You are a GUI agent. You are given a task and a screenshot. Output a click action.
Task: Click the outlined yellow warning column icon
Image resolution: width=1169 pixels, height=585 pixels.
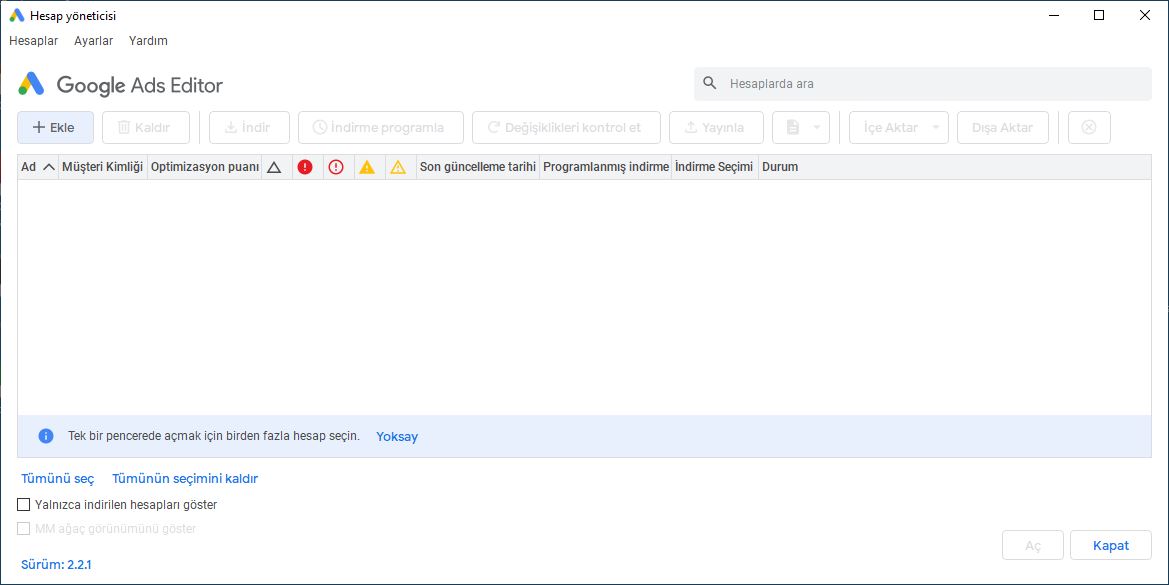(398, 167)
